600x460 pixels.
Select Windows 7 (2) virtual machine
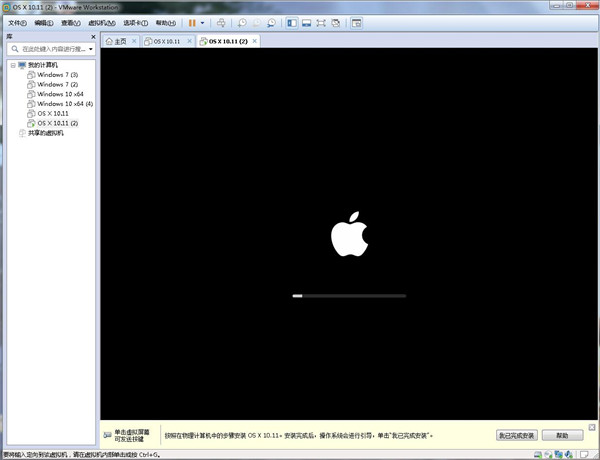tap(57, 84)
